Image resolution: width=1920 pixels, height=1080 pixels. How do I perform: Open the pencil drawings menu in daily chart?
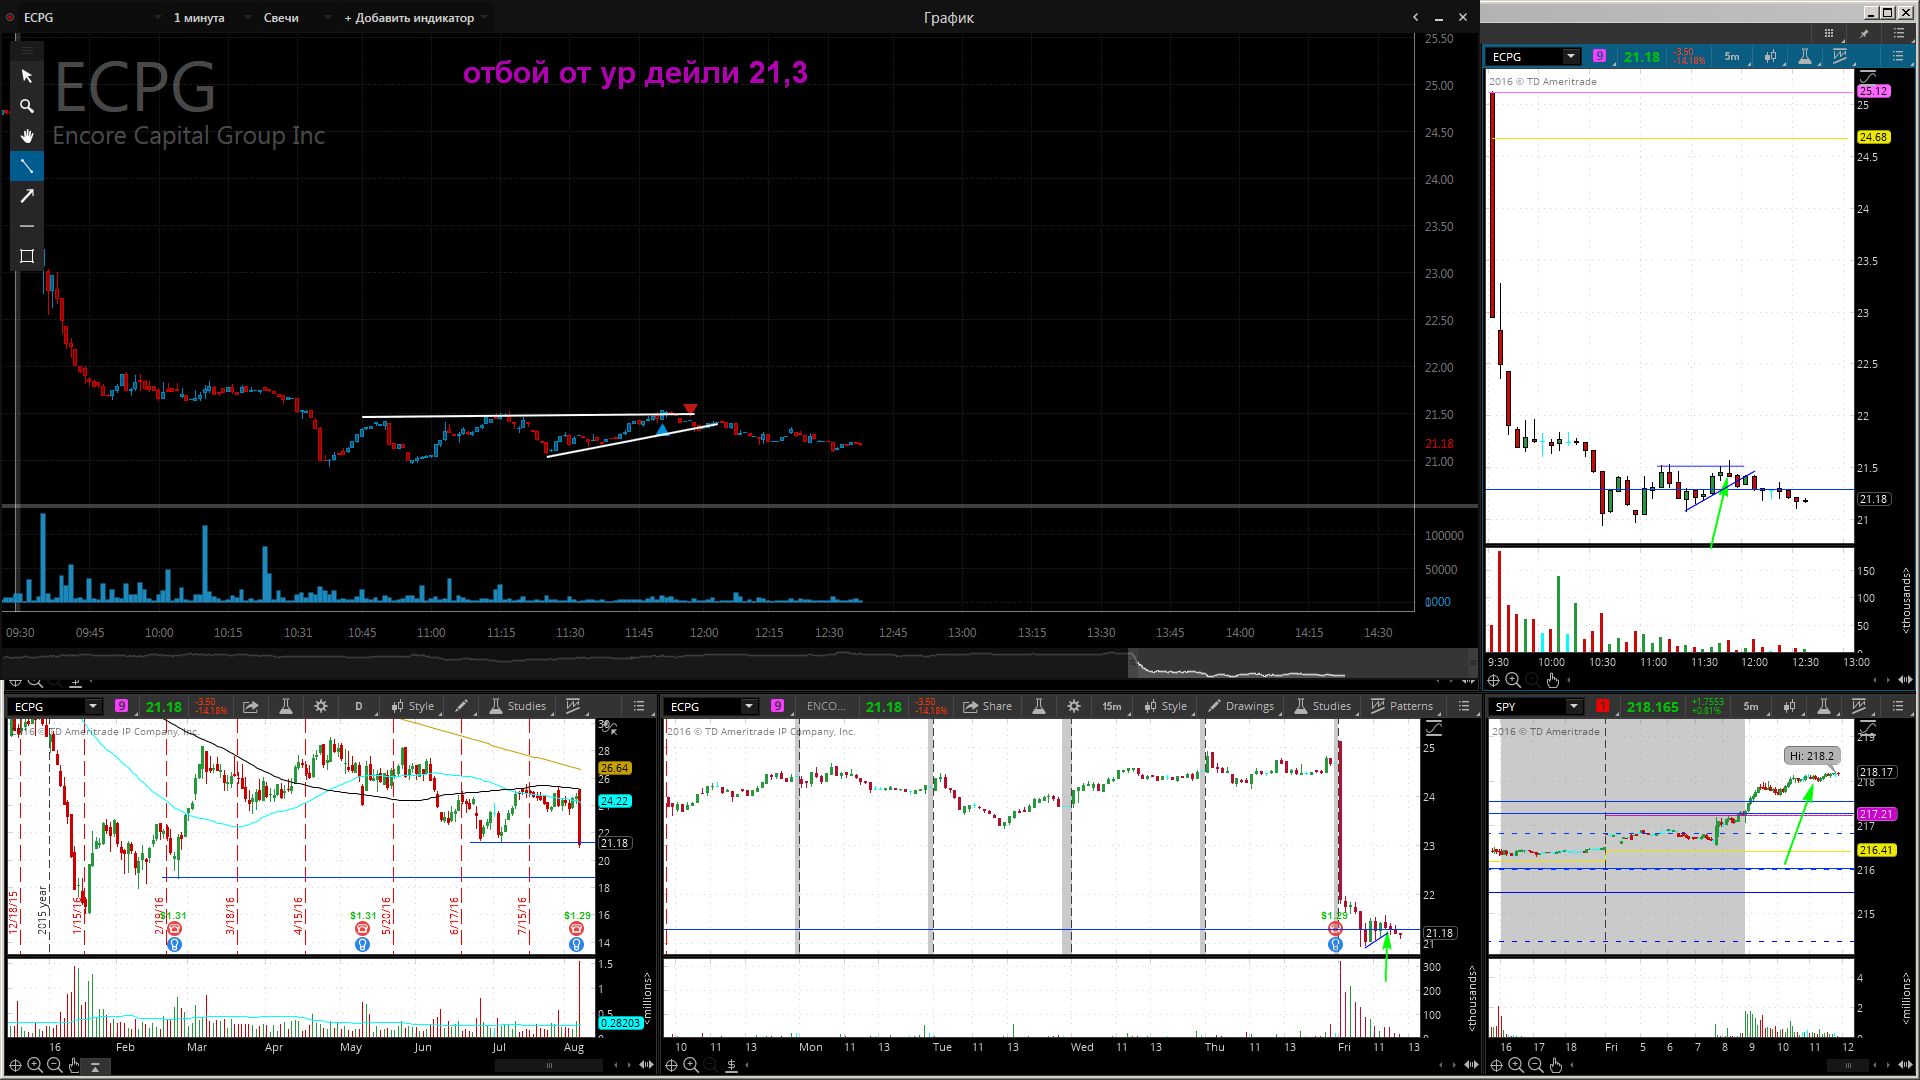point(461,706)
